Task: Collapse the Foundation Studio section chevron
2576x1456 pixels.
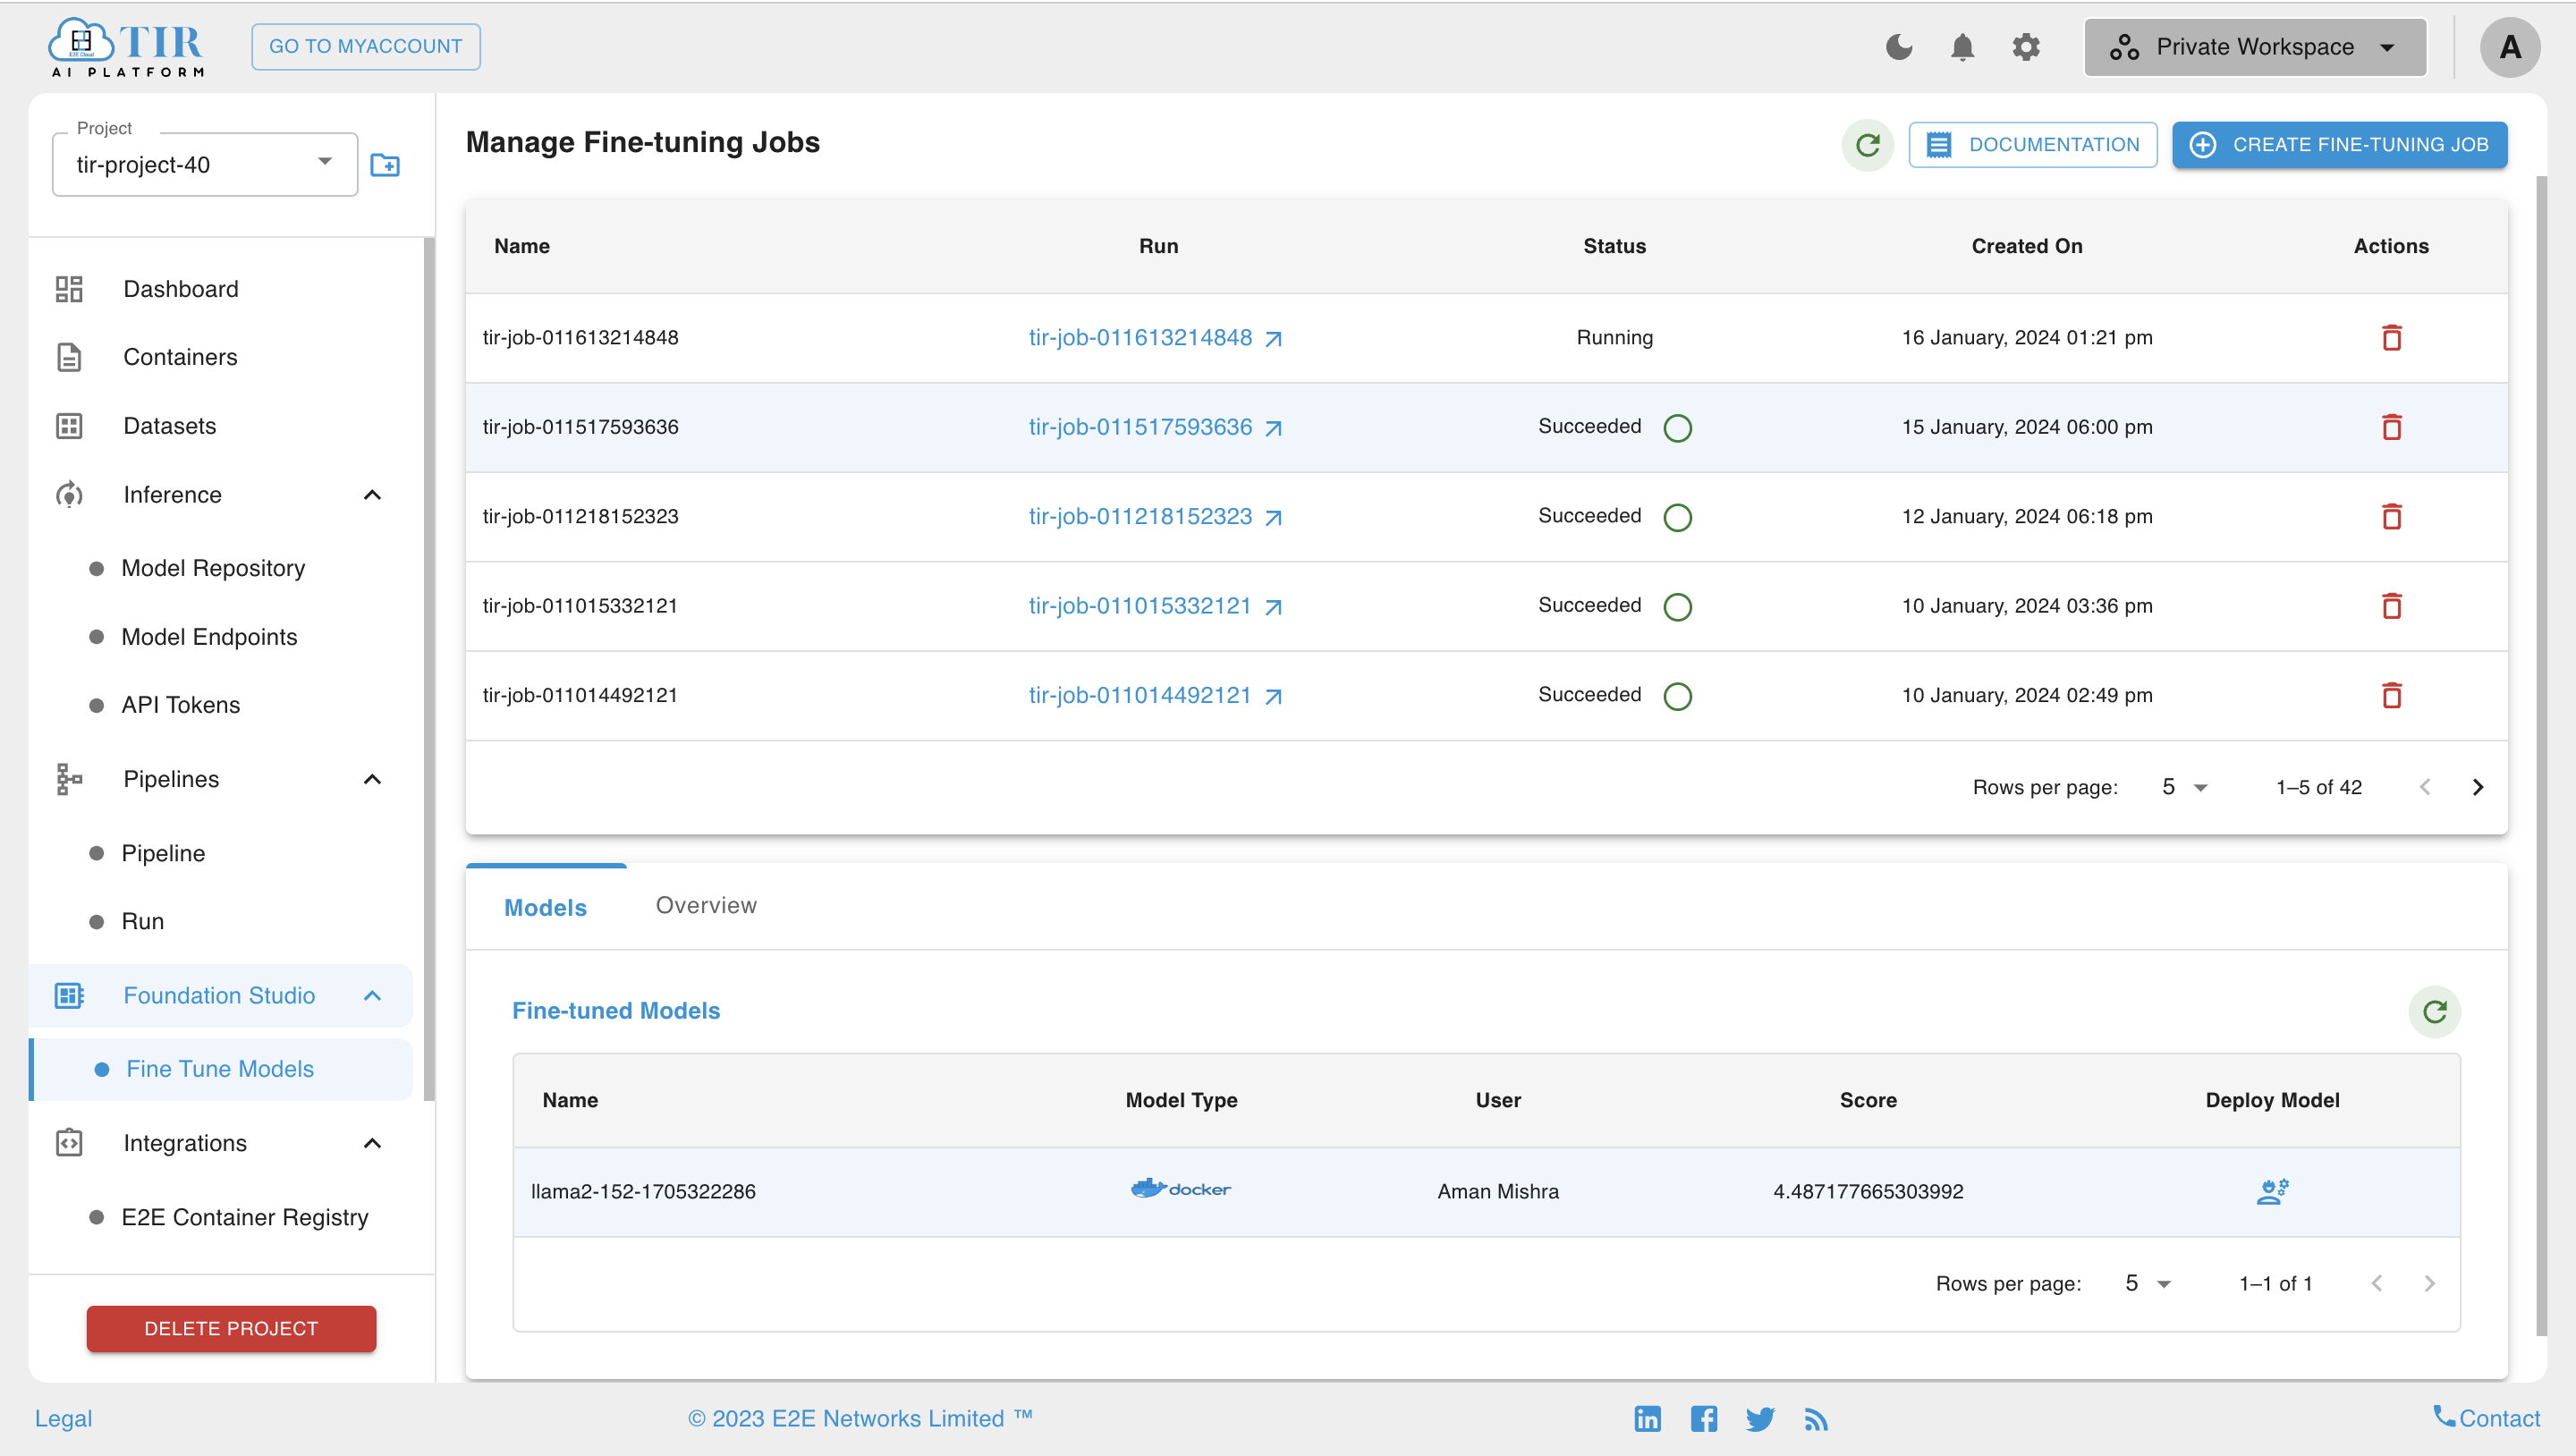Action: (372, 996)
